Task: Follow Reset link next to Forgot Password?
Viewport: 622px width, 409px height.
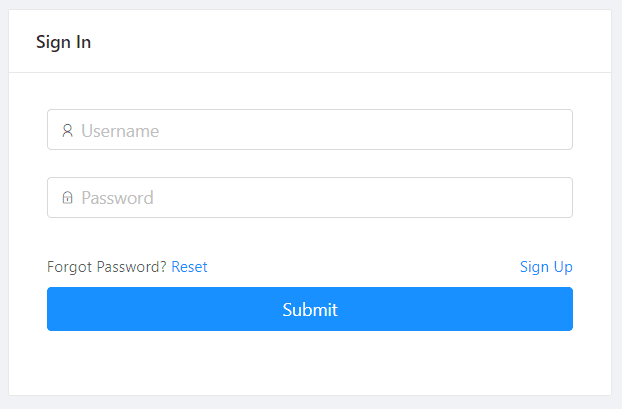Action: tap(189, 267)
